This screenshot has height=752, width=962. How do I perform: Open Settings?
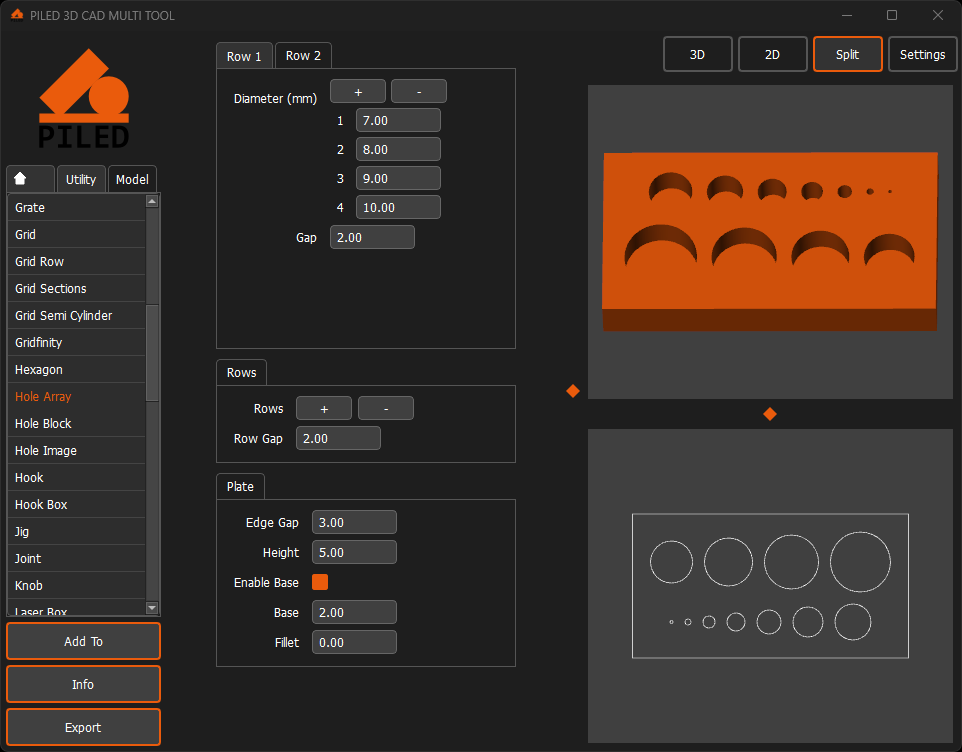[922, 54]
